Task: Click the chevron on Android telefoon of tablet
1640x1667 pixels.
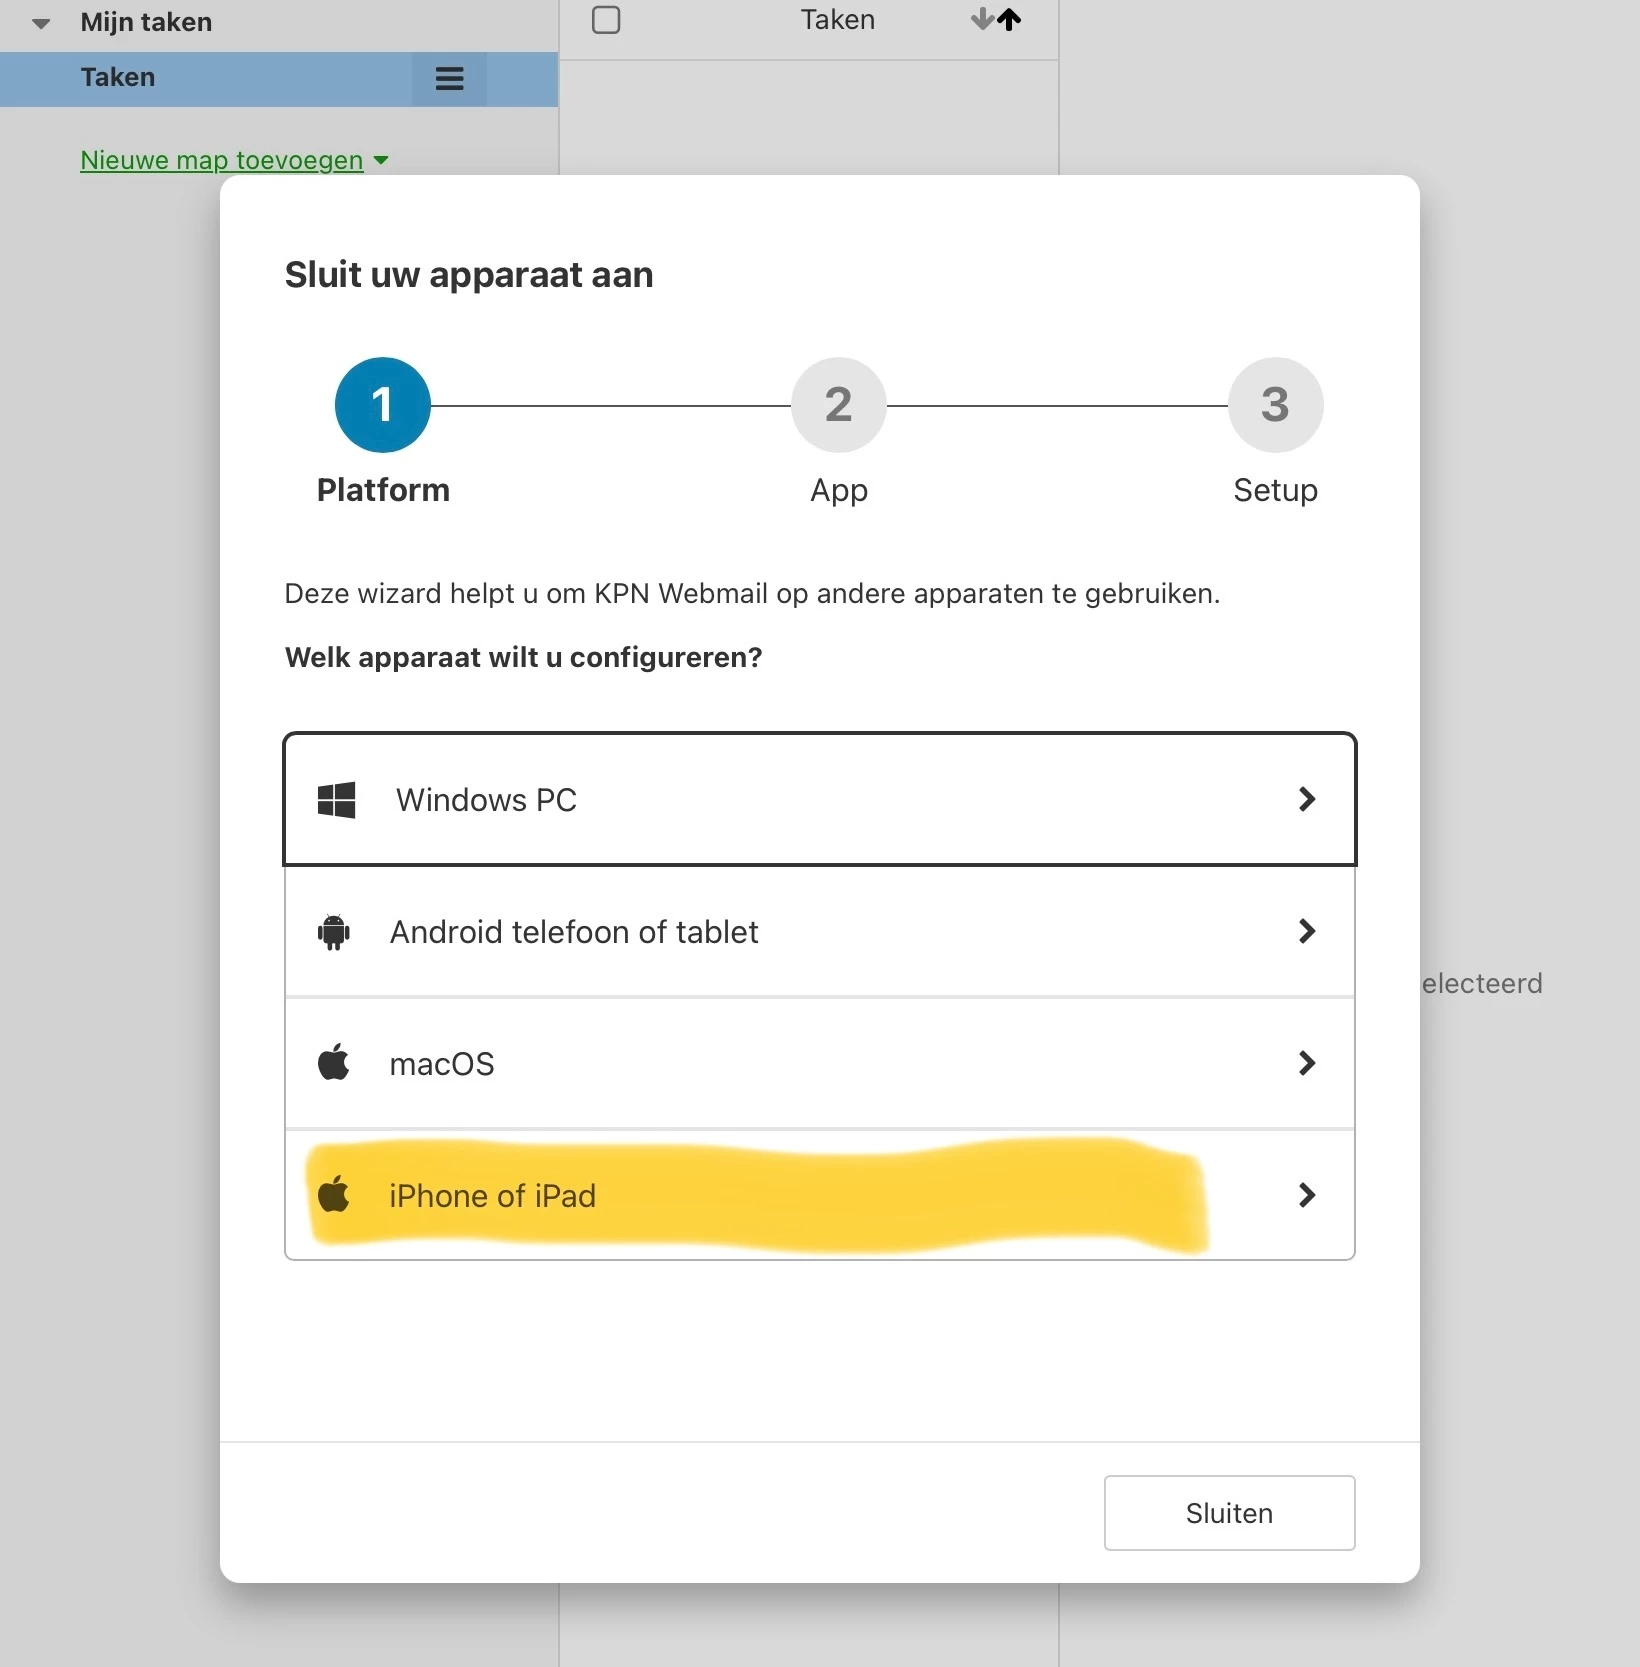Action: pyautogui.click(x=1306, y=931)
